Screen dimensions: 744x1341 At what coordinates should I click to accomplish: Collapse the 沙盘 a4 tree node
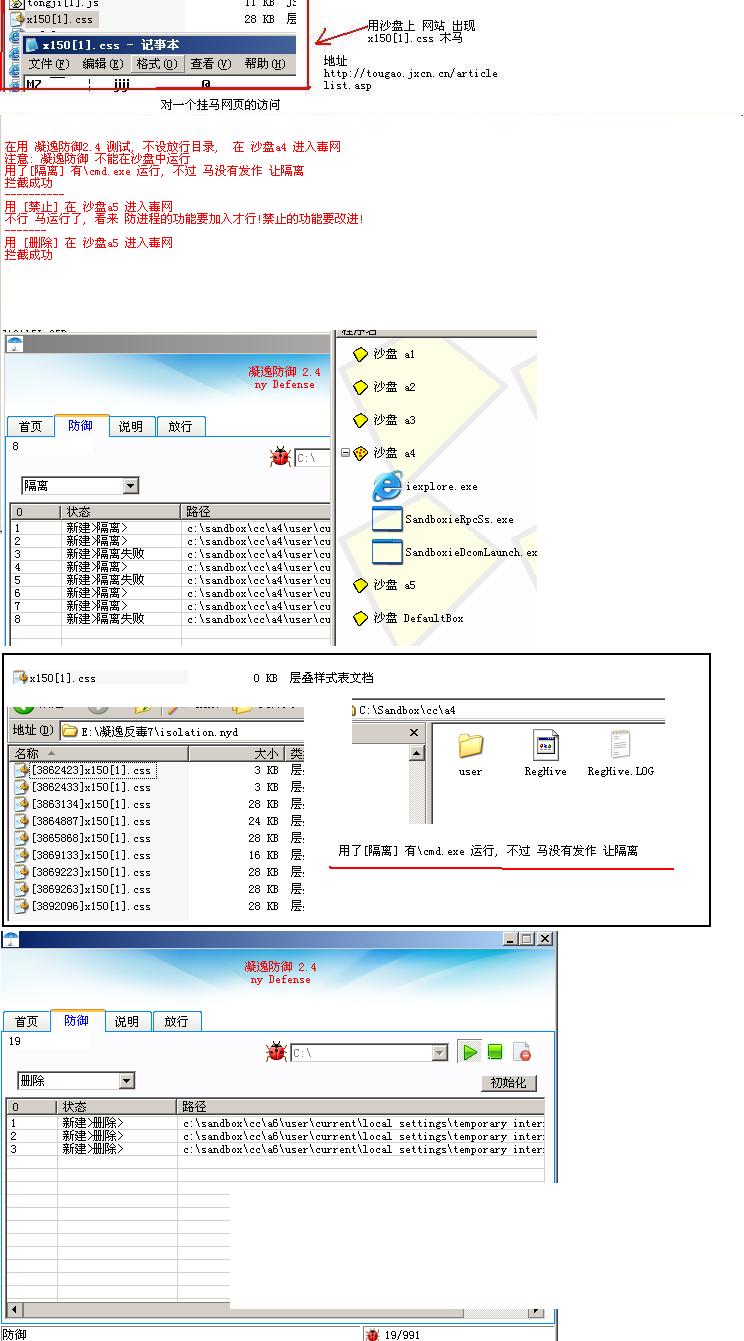346,453
